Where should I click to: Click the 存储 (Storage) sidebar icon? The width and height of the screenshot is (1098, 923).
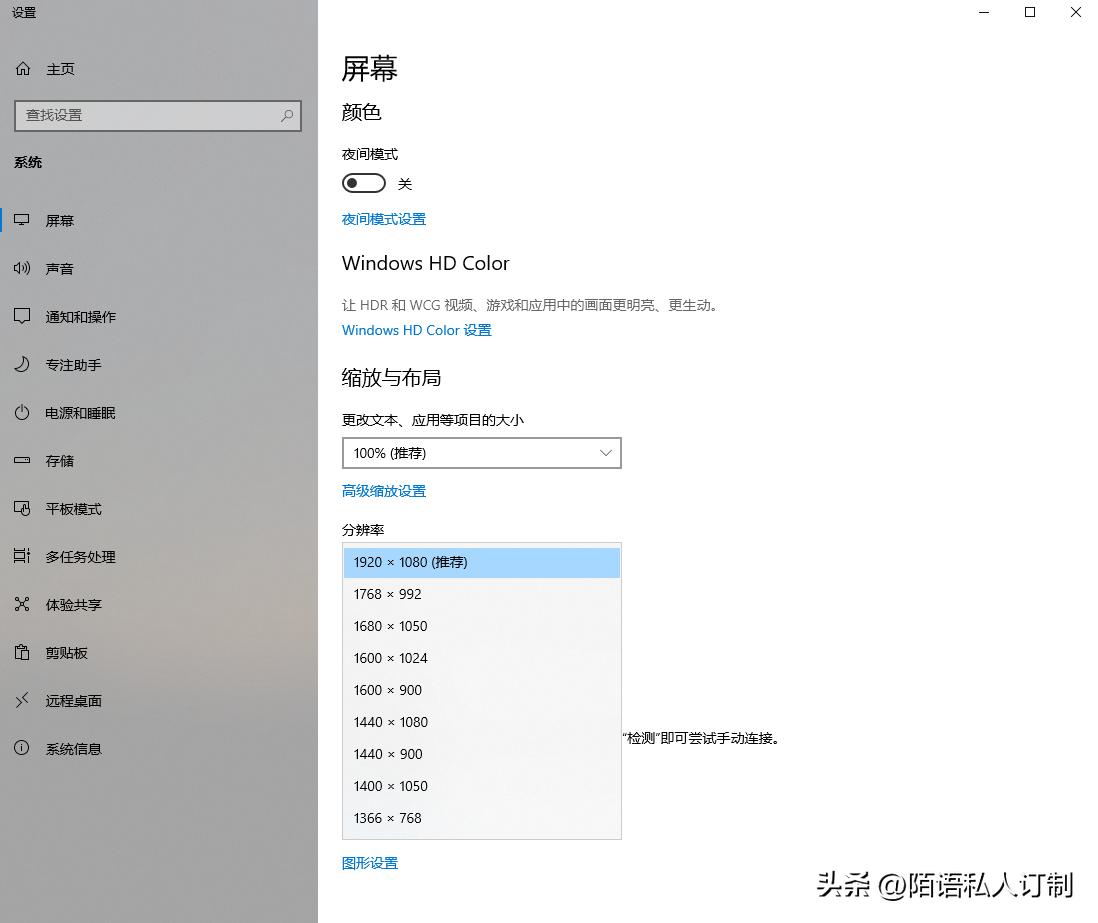(22, 460)
